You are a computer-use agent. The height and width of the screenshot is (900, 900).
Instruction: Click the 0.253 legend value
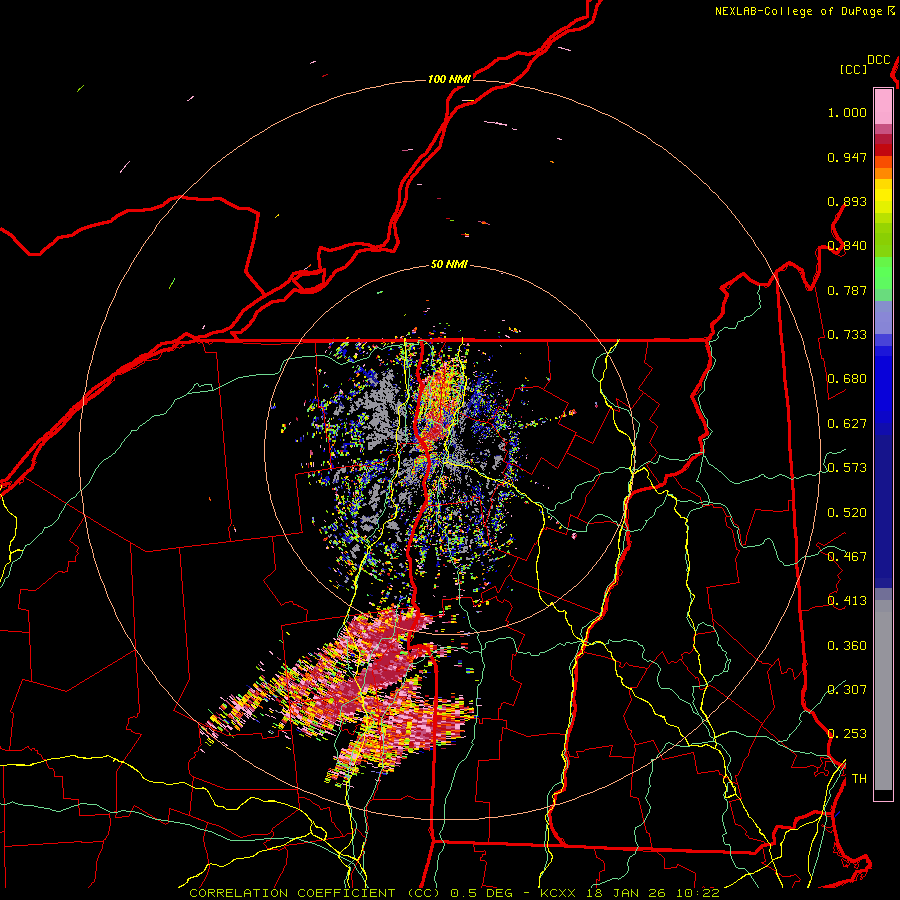pyautogui.click(x=847, y=734)
